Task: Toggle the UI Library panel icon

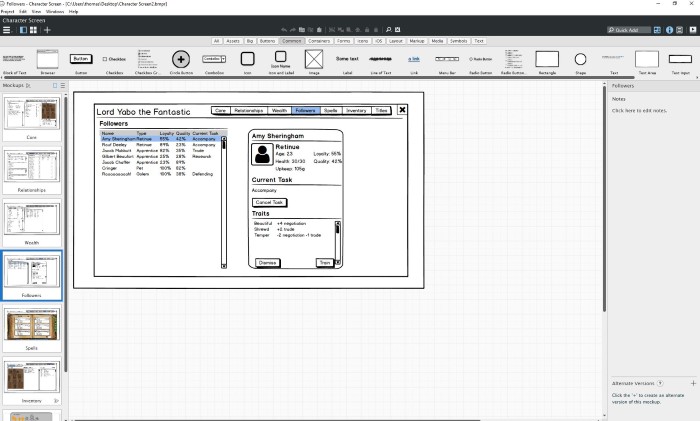Action: point(657,30)
